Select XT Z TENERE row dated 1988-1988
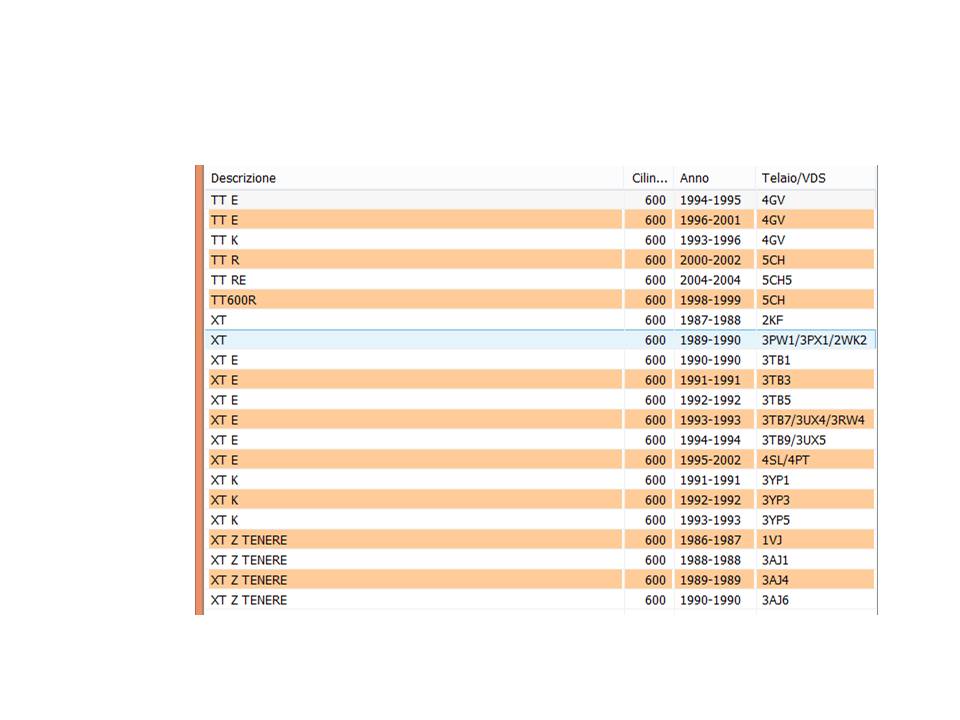 [541, 560]
